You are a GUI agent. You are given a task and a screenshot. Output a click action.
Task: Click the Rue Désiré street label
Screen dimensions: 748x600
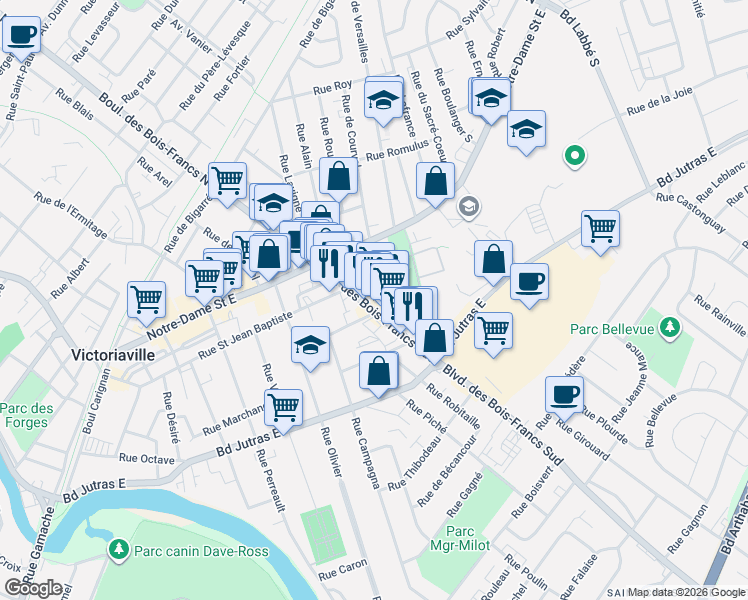[171, 417]
